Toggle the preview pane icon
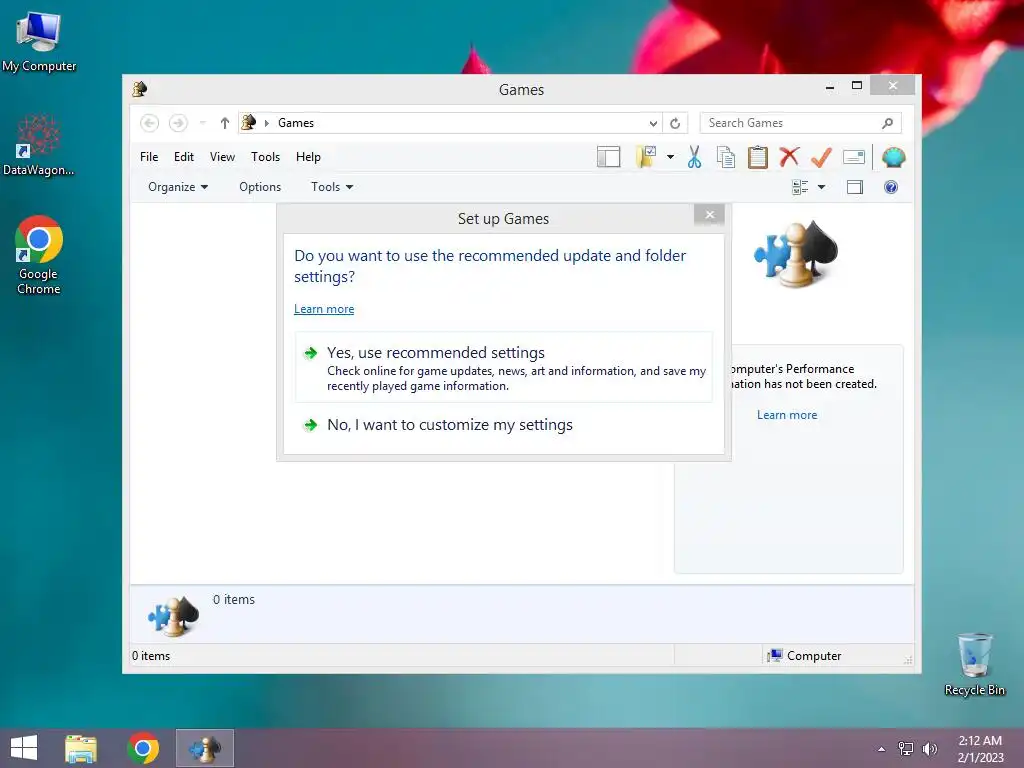Image resolution: width=1024 pixels, height=768 pixels. tap(855, 187)
